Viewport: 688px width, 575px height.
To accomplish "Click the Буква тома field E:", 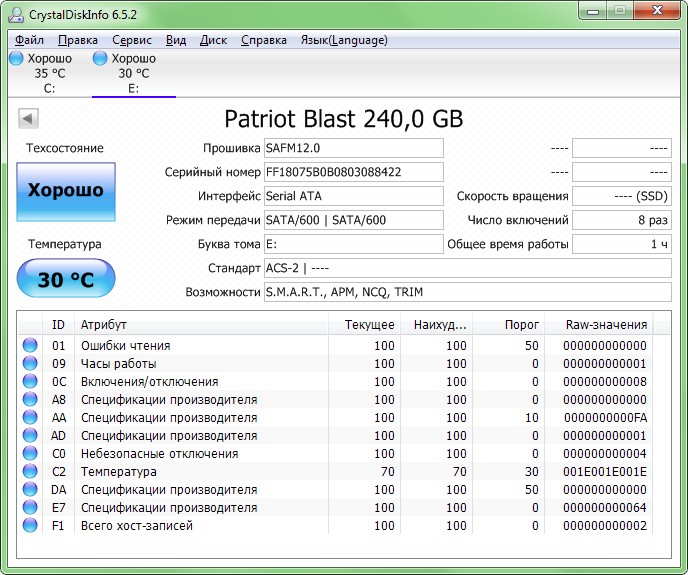I will tap(354, 244).
